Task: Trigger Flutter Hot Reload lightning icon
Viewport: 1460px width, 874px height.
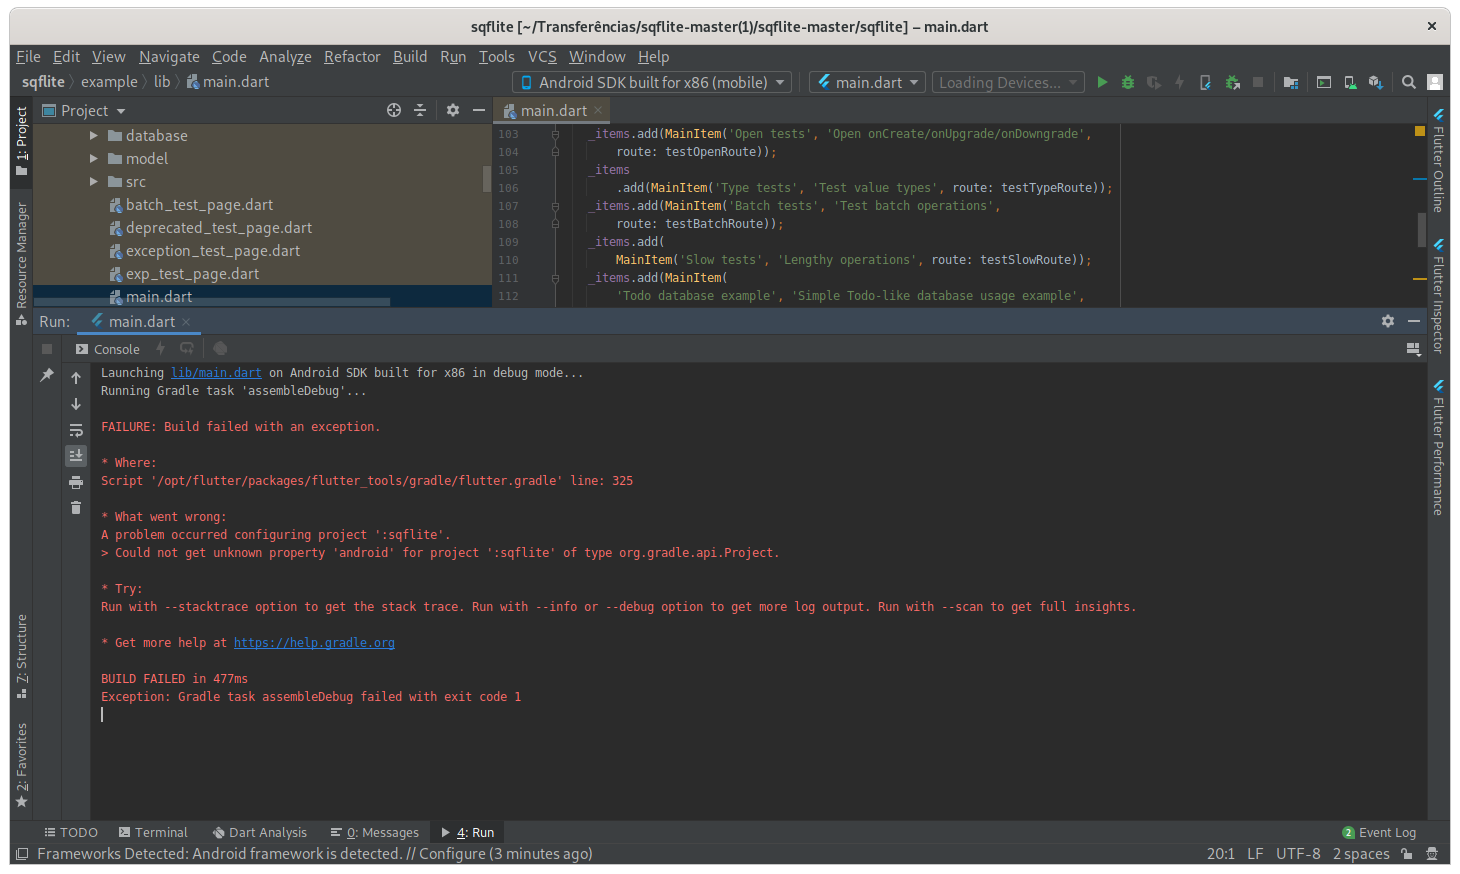Action: tap(1180, 82)
